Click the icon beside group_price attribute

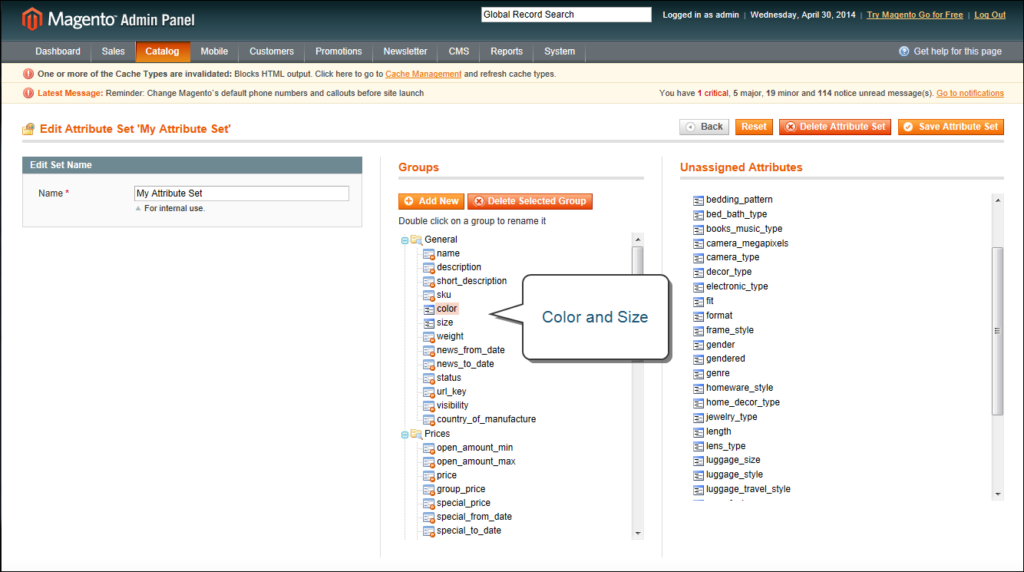coord(428,489)
